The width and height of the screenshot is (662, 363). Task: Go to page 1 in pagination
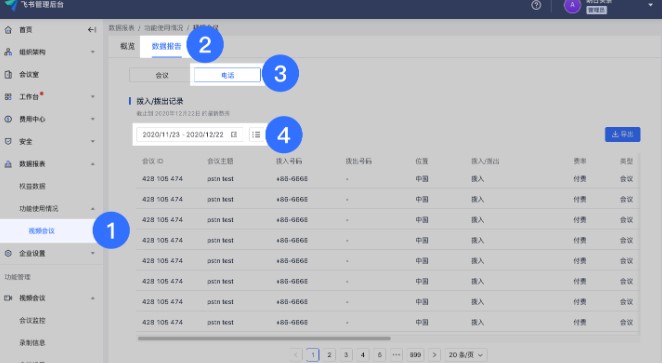tap(312, 355)
